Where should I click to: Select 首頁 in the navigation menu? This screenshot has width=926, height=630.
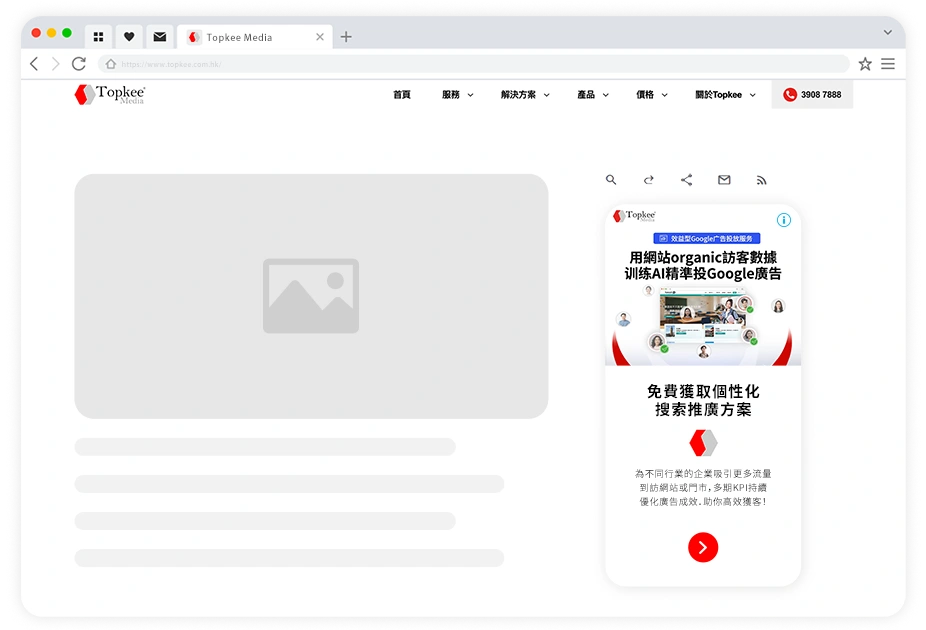(x=401, y=94)
